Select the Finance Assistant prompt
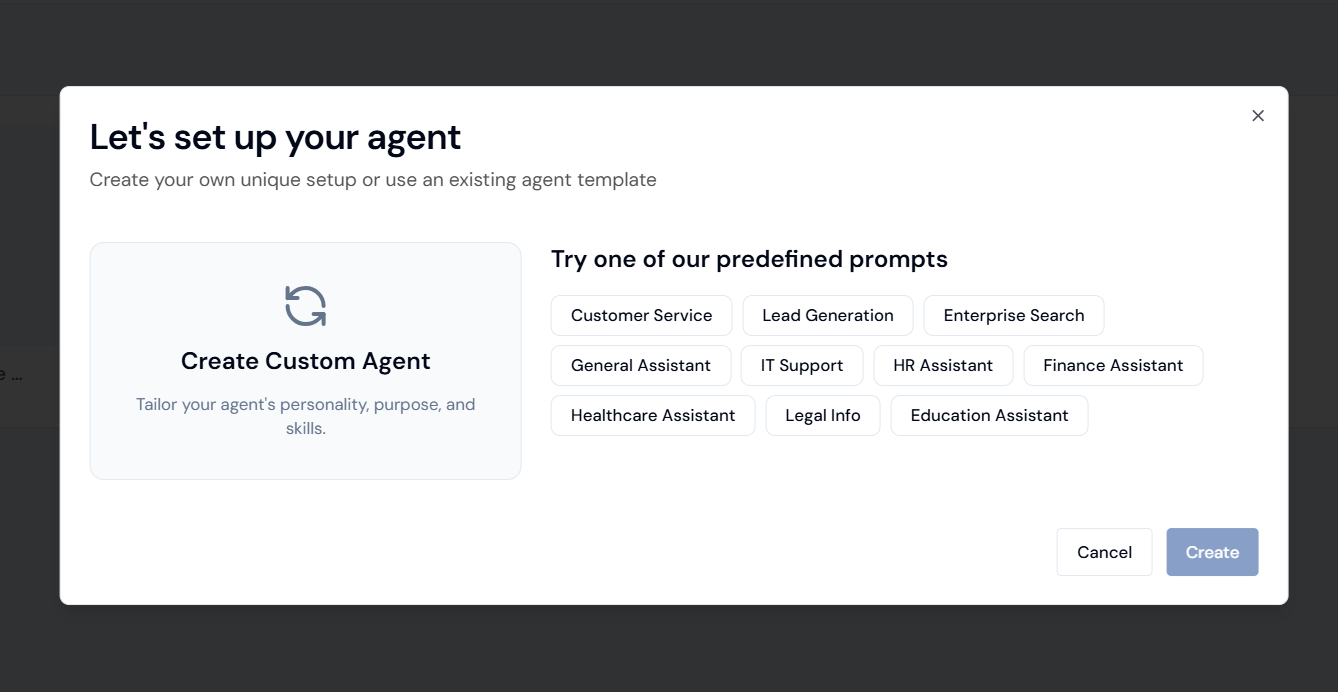 pyautogui.click(x=1112, y=366)
